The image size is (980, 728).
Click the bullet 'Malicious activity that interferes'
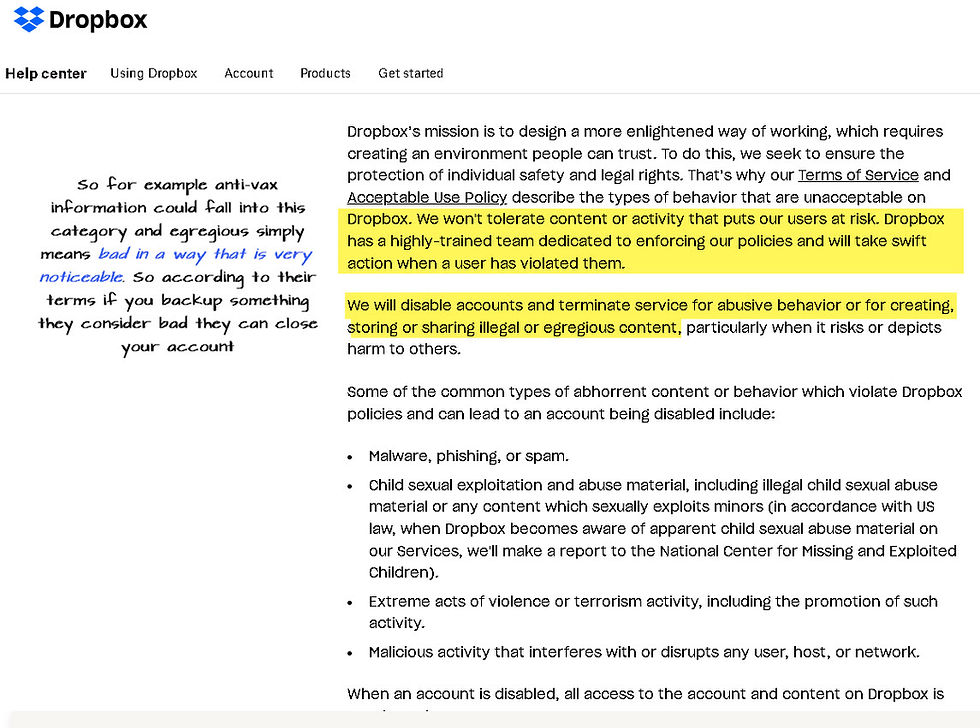pyautogui.click(x=644, y=652)
